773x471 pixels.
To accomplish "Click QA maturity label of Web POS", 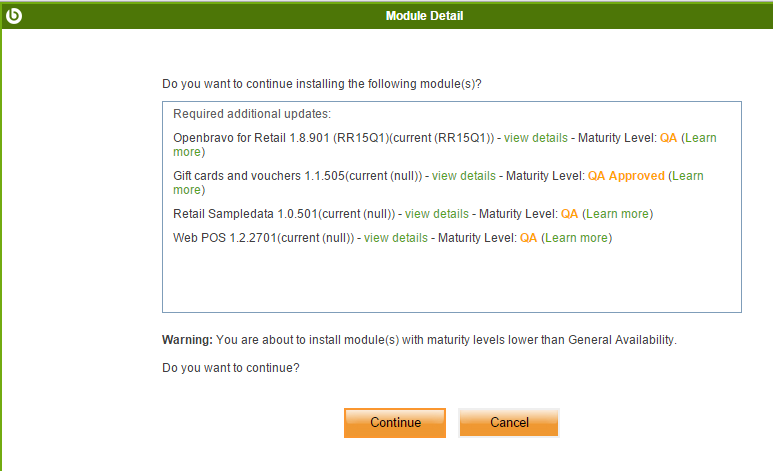I will coord(529,238).
